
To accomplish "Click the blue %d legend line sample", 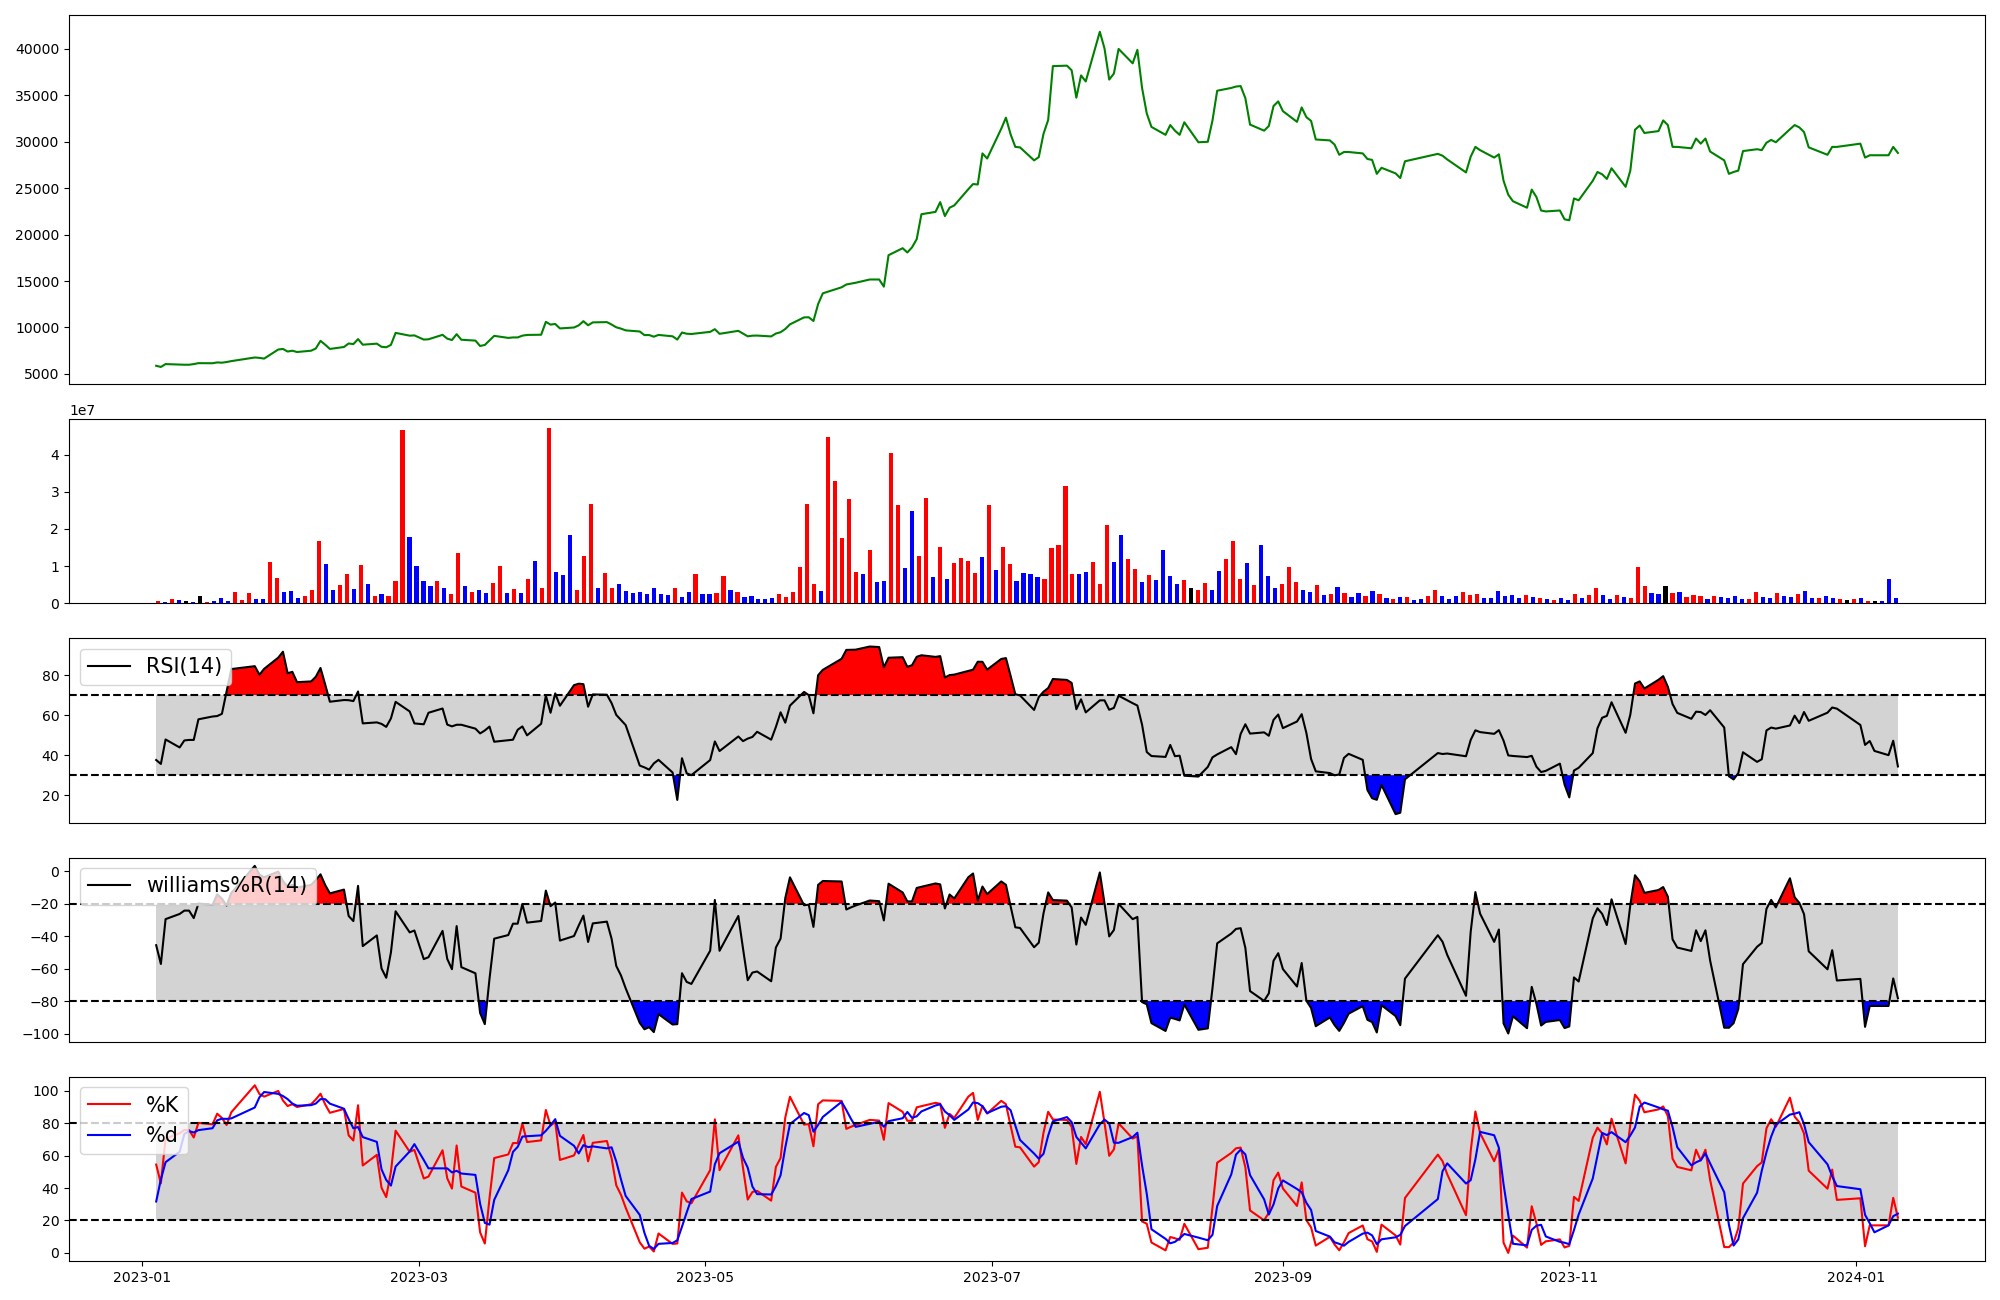I will click(x=110, y=1135).
